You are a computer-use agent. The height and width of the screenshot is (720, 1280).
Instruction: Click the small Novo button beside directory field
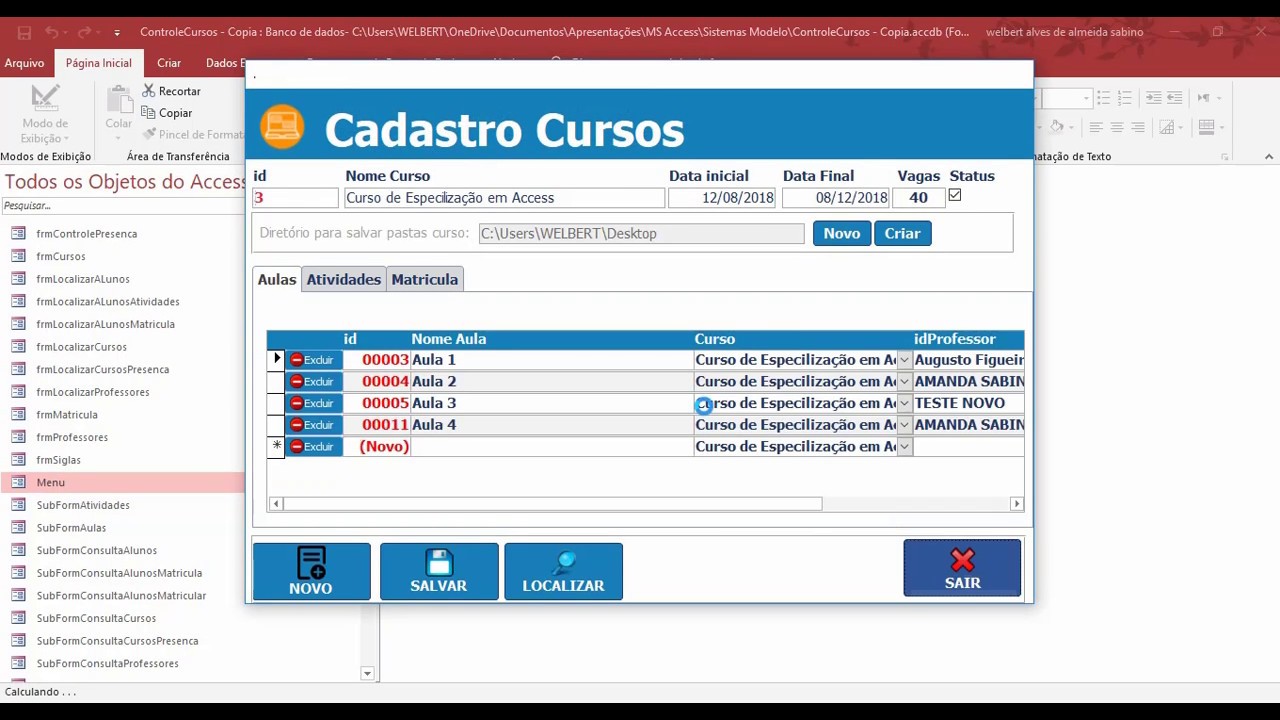click(x=842, y=233)
